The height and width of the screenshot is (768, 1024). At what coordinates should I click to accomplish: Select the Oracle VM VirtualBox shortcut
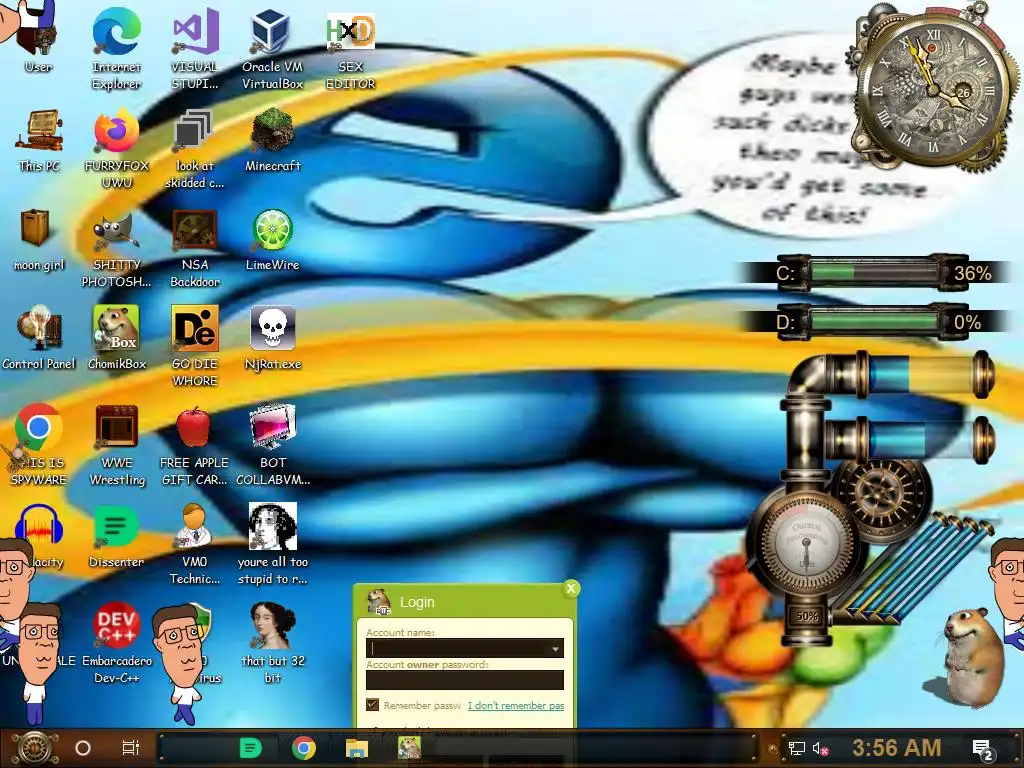272,47
